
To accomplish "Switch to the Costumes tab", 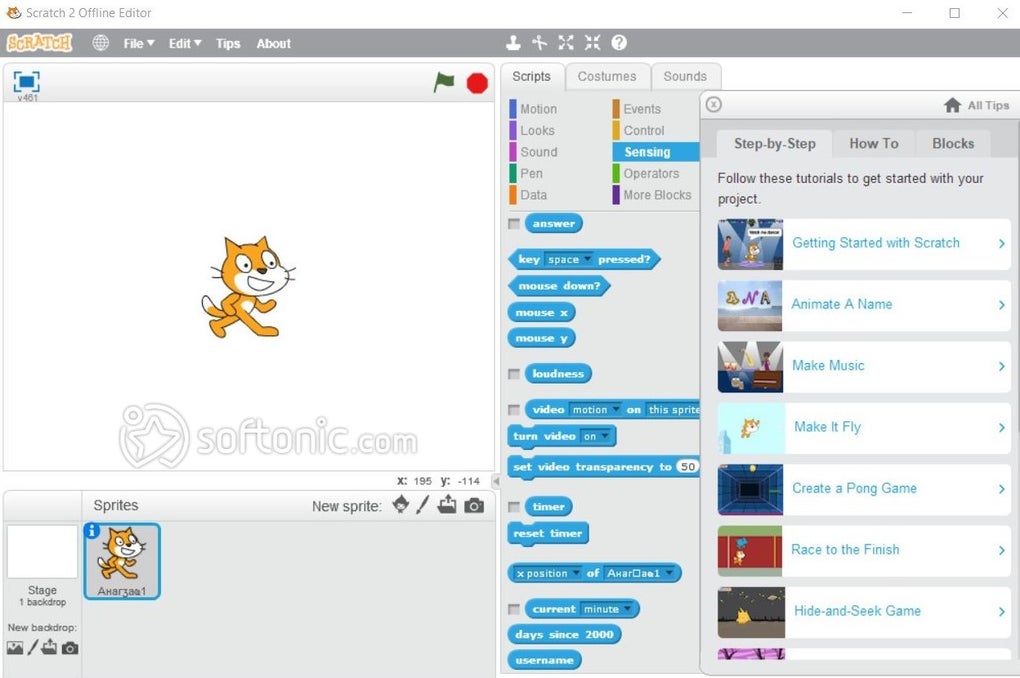I will [608, 76].
